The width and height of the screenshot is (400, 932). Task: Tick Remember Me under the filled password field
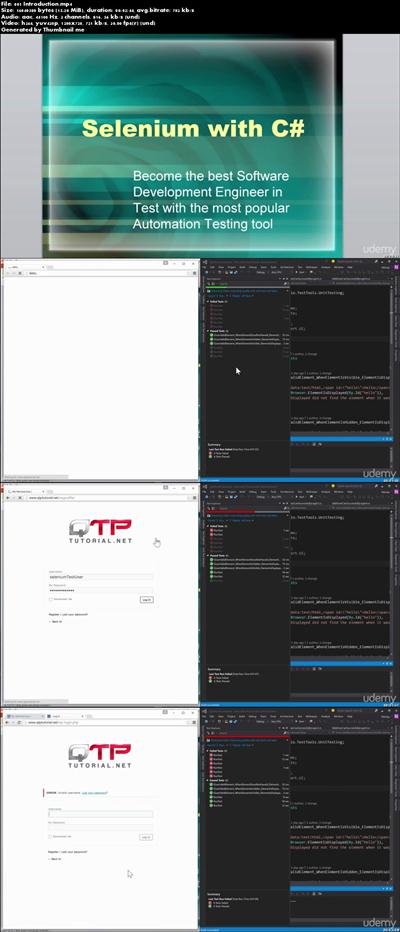[50, 599]
